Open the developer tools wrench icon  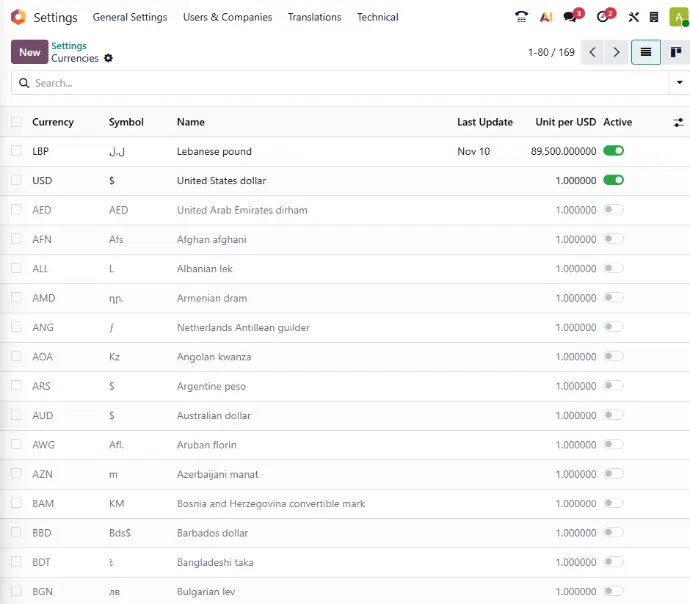[x=633, y=17]
